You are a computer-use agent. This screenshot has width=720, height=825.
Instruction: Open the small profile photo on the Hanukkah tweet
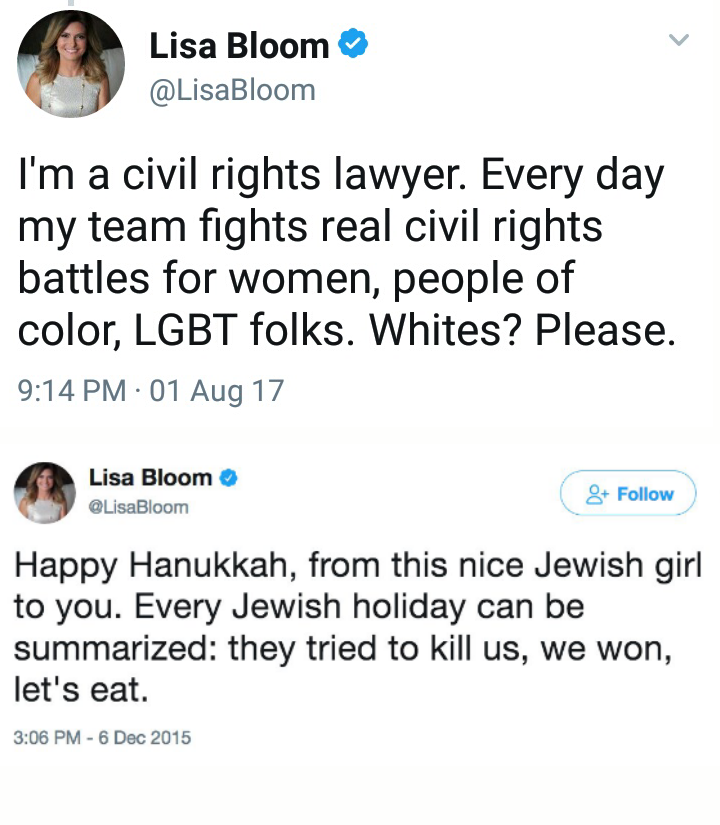43,492
